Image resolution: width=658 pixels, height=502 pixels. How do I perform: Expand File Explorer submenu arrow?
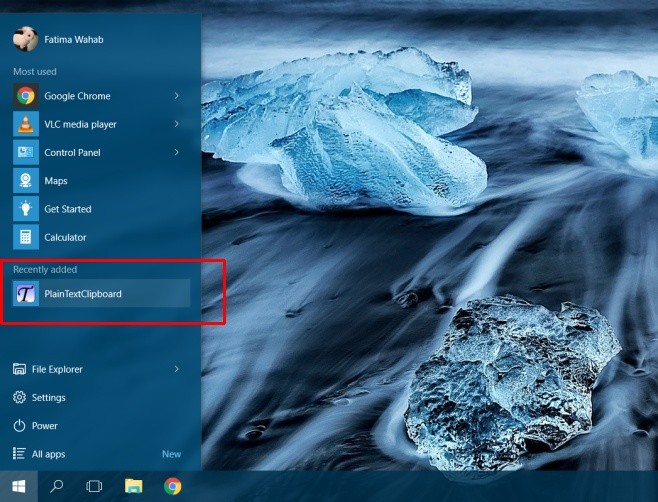(177, 369)
